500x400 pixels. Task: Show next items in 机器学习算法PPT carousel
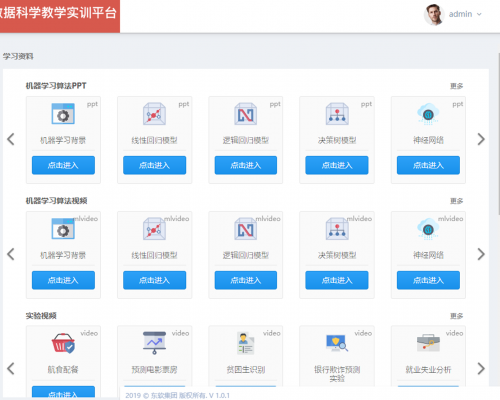pos(481,139)
